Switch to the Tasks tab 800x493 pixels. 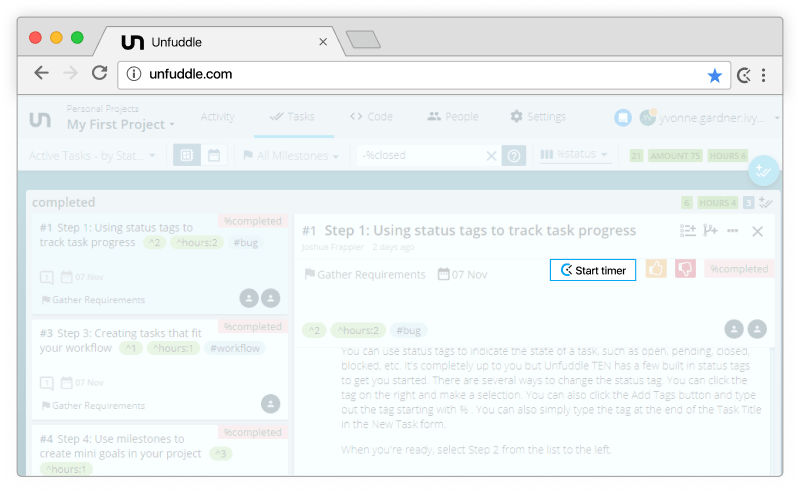click(x=292, y=117)
